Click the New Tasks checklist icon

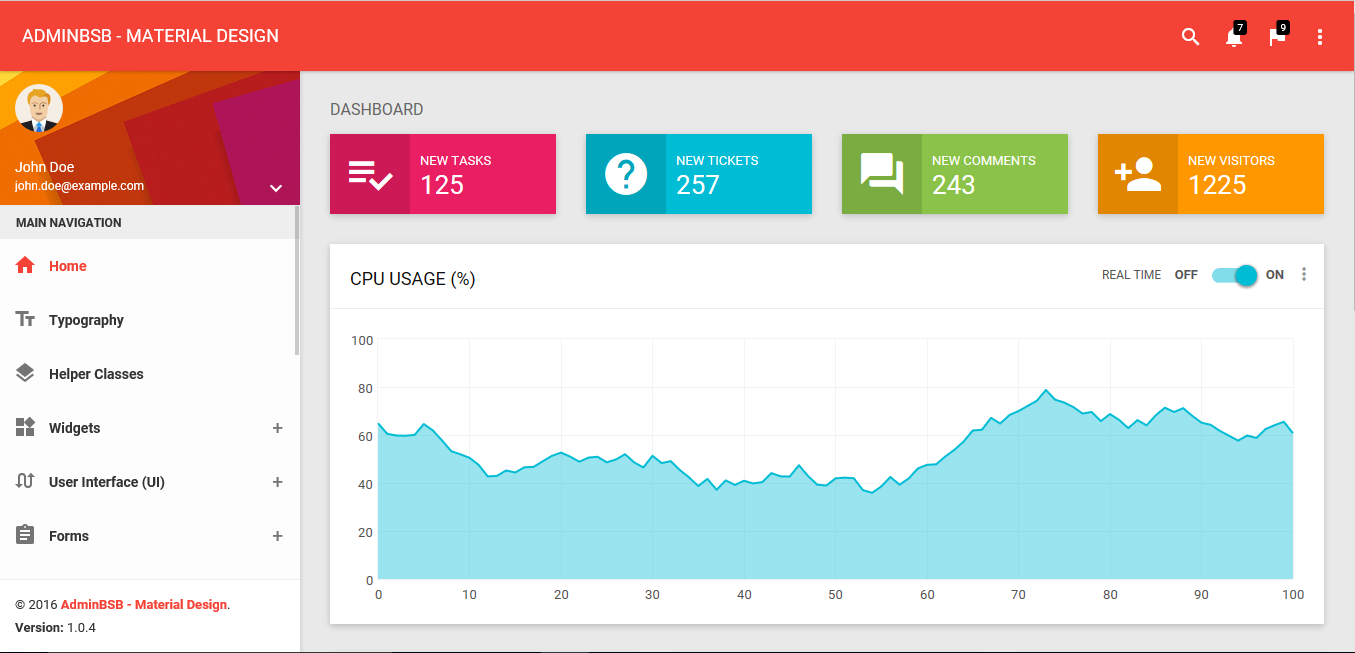click(x=370, y=174)
